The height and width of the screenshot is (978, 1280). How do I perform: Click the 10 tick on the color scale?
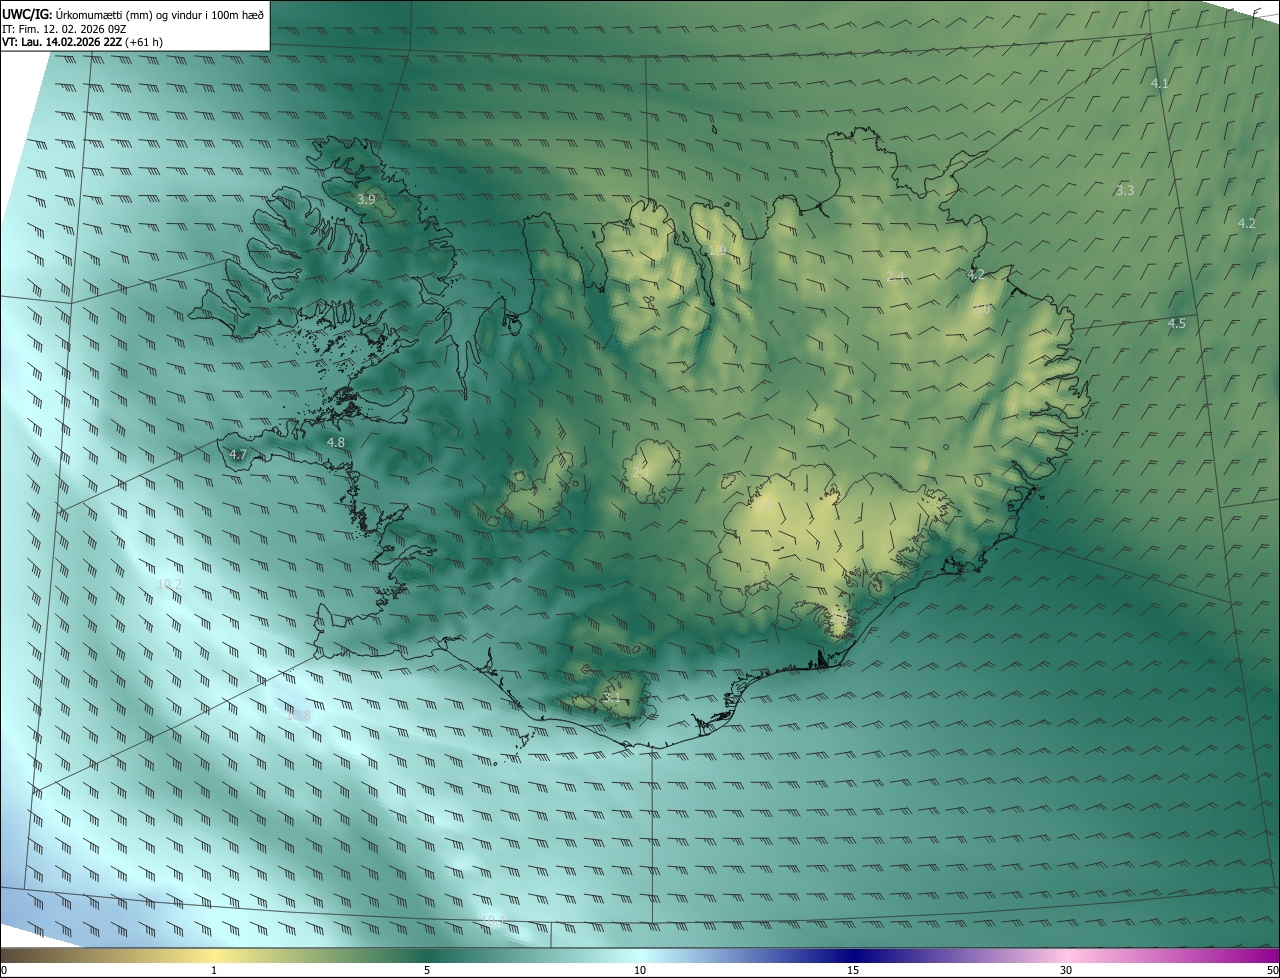640,970
